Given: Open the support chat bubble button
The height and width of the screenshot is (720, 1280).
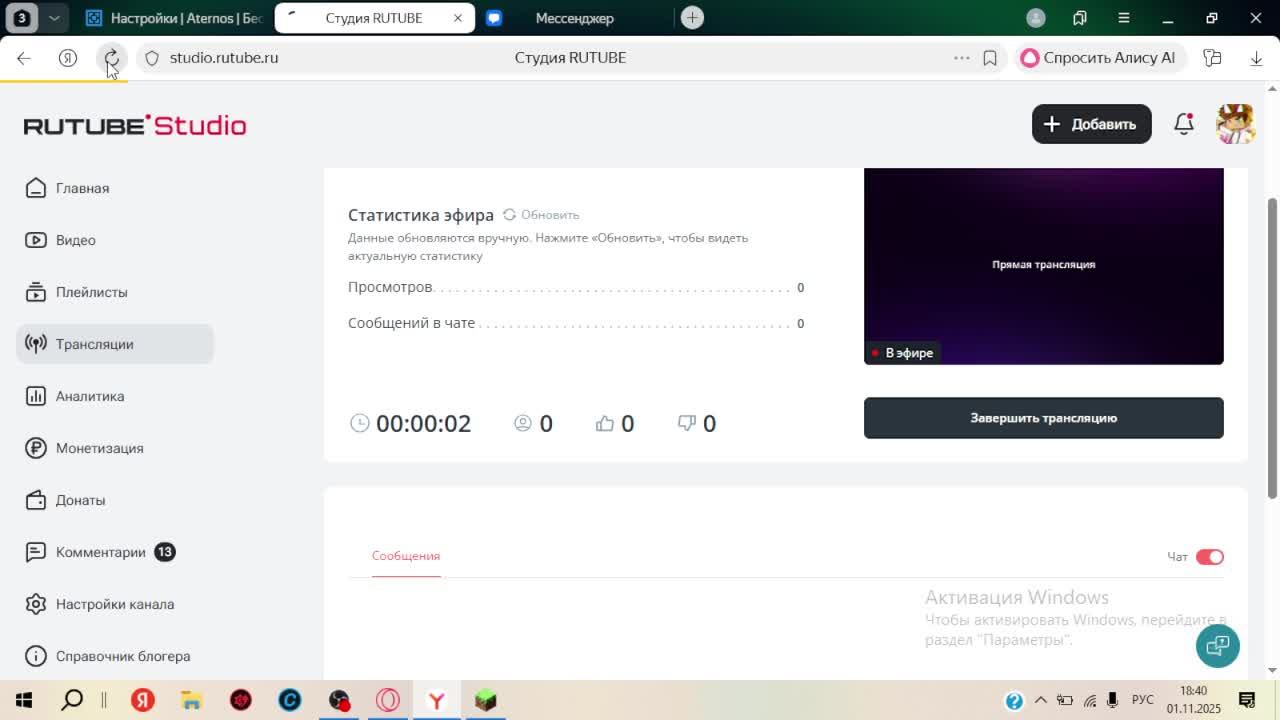Looking at the screenshot, I should [x=1218, y=645].
